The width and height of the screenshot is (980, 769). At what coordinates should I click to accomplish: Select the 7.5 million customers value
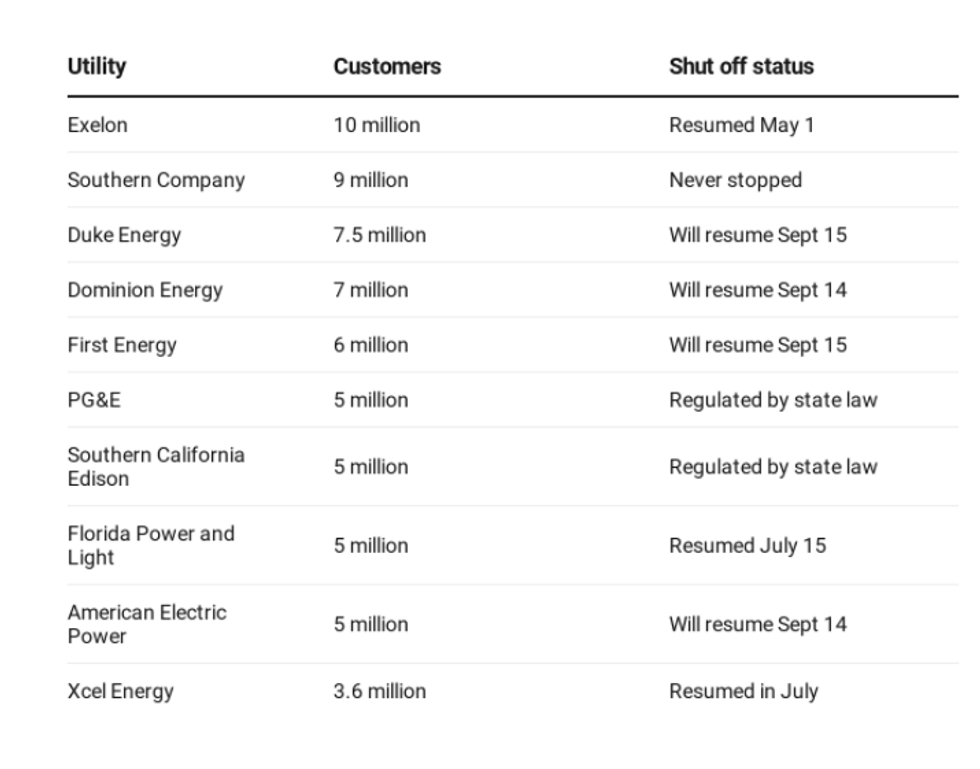(380, 236)
